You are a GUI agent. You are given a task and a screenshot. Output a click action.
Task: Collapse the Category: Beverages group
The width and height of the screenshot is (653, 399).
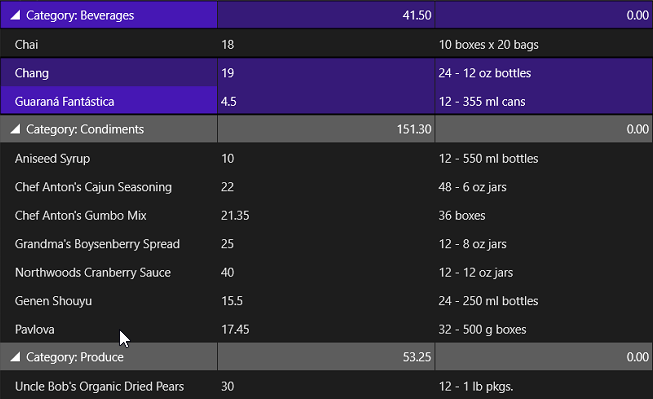click(15, 15)
